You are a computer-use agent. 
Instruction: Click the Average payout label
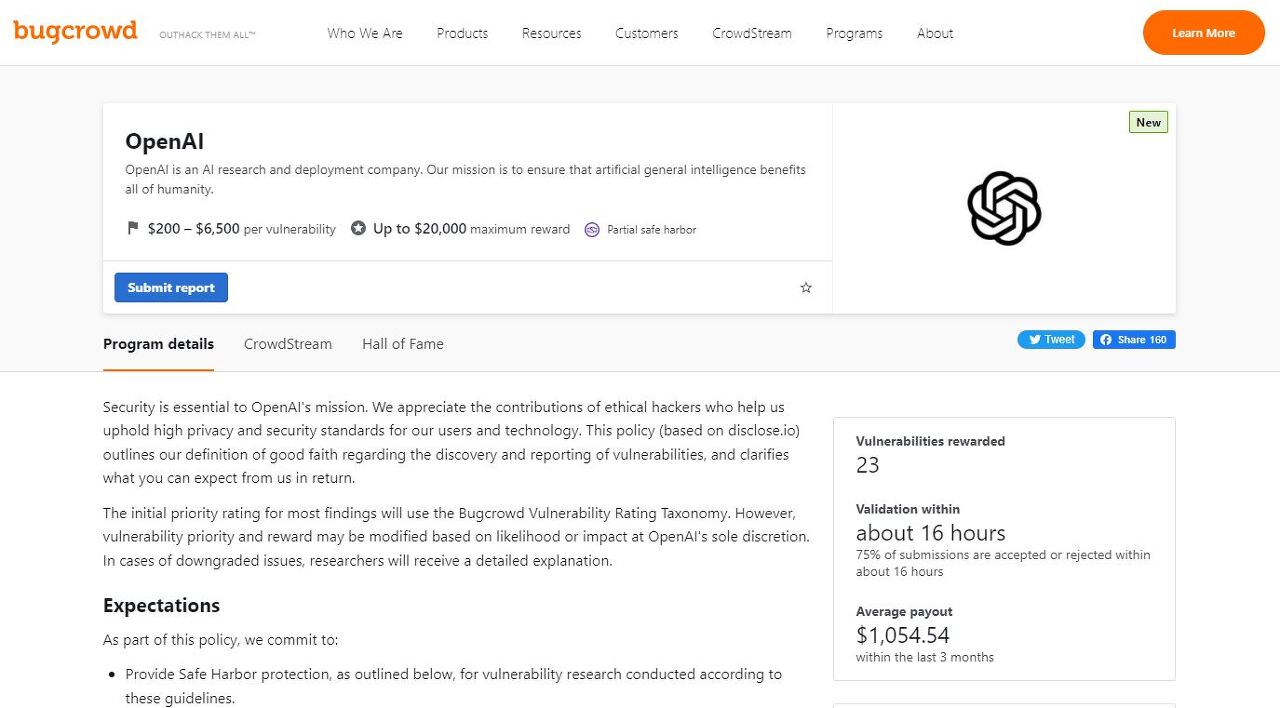click(904, 612)
